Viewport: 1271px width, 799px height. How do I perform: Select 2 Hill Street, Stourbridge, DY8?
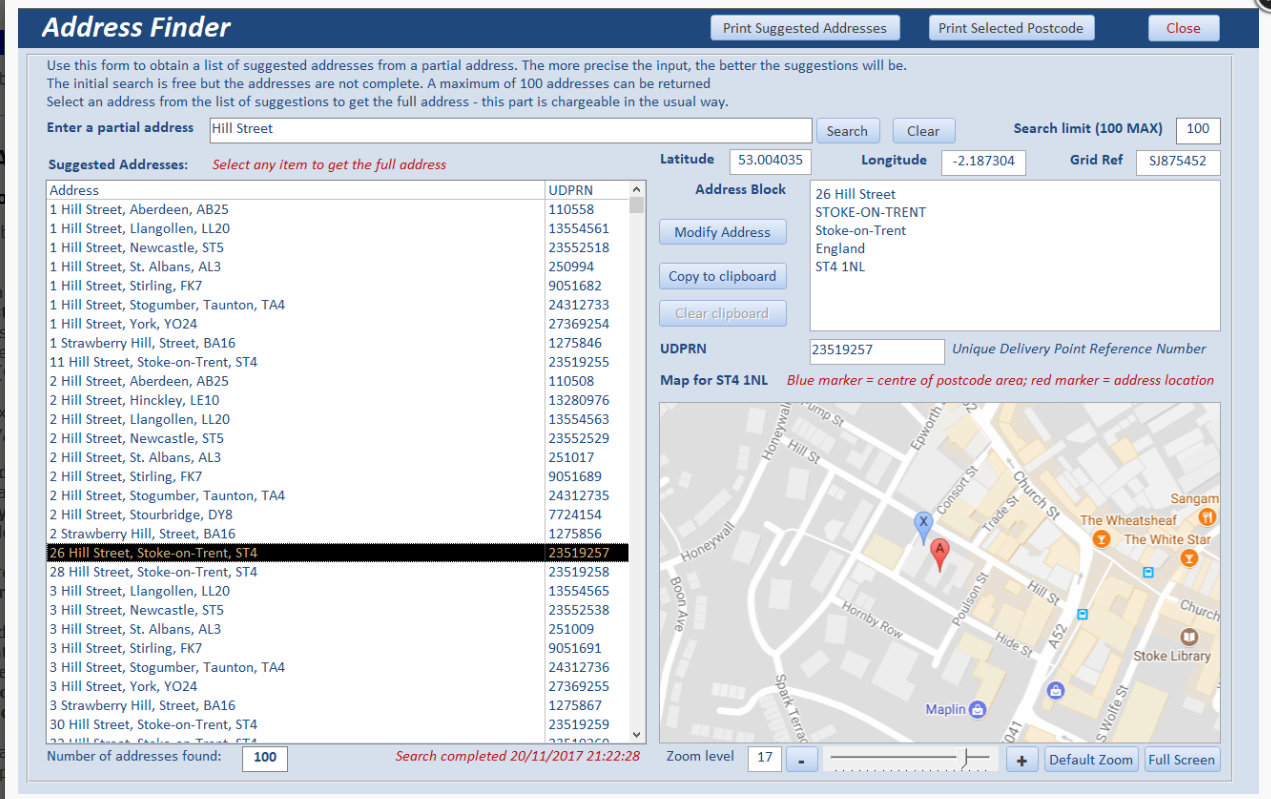tap(337, 514)
